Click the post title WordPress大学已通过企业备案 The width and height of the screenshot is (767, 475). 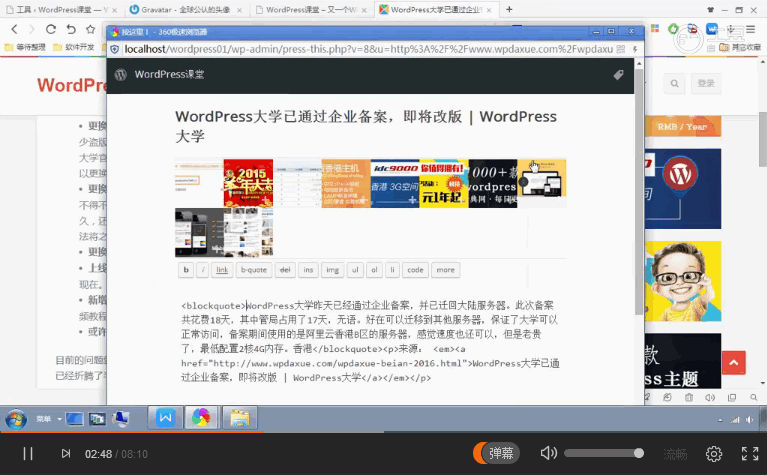click(366, 126)
